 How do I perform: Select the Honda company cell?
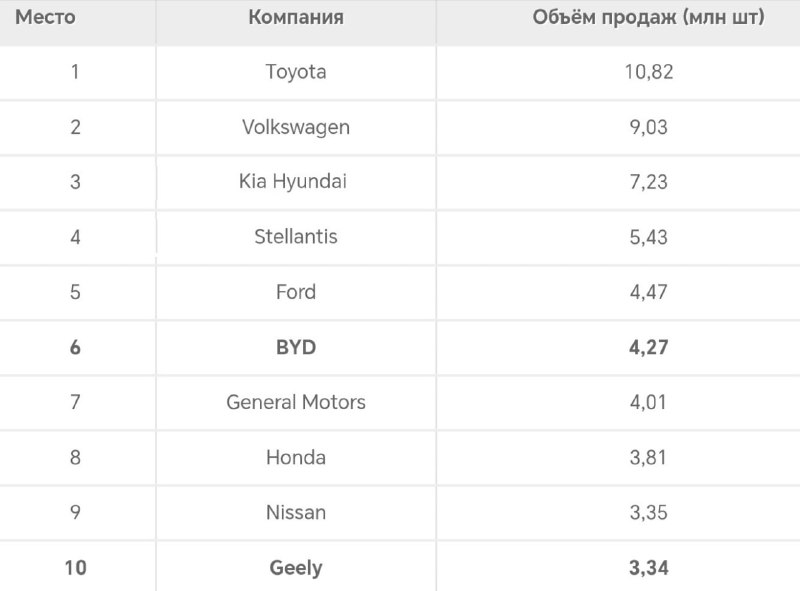click(x=296, y=457)
